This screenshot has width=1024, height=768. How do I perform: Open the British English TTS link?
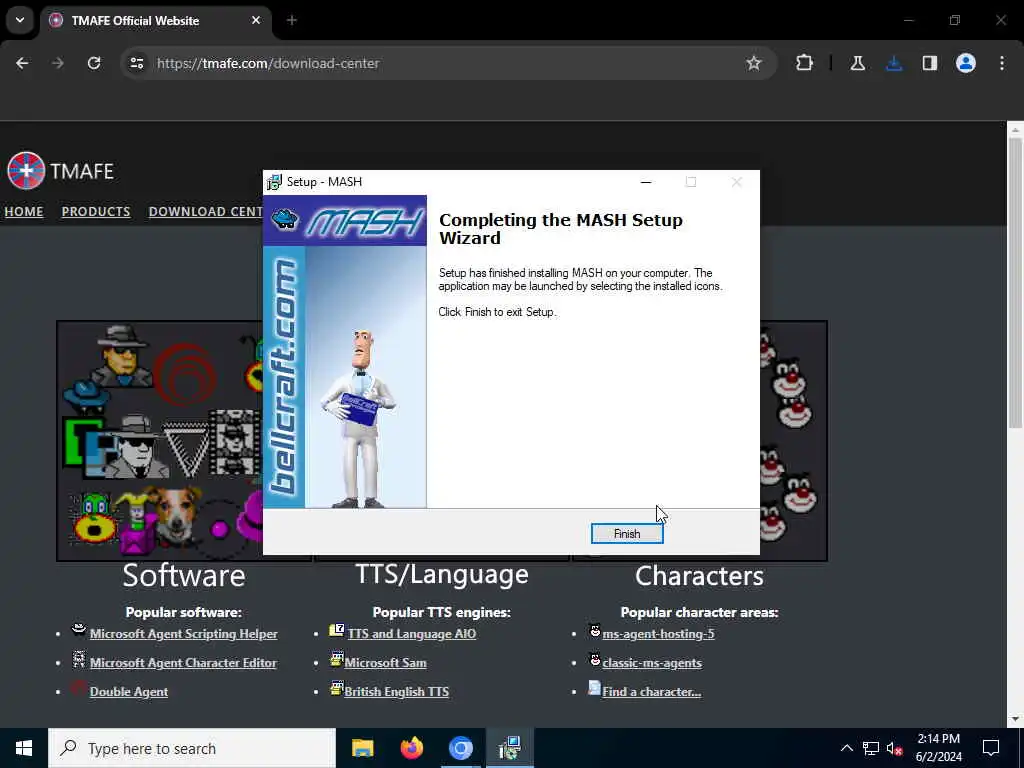[x=396, y=692]
